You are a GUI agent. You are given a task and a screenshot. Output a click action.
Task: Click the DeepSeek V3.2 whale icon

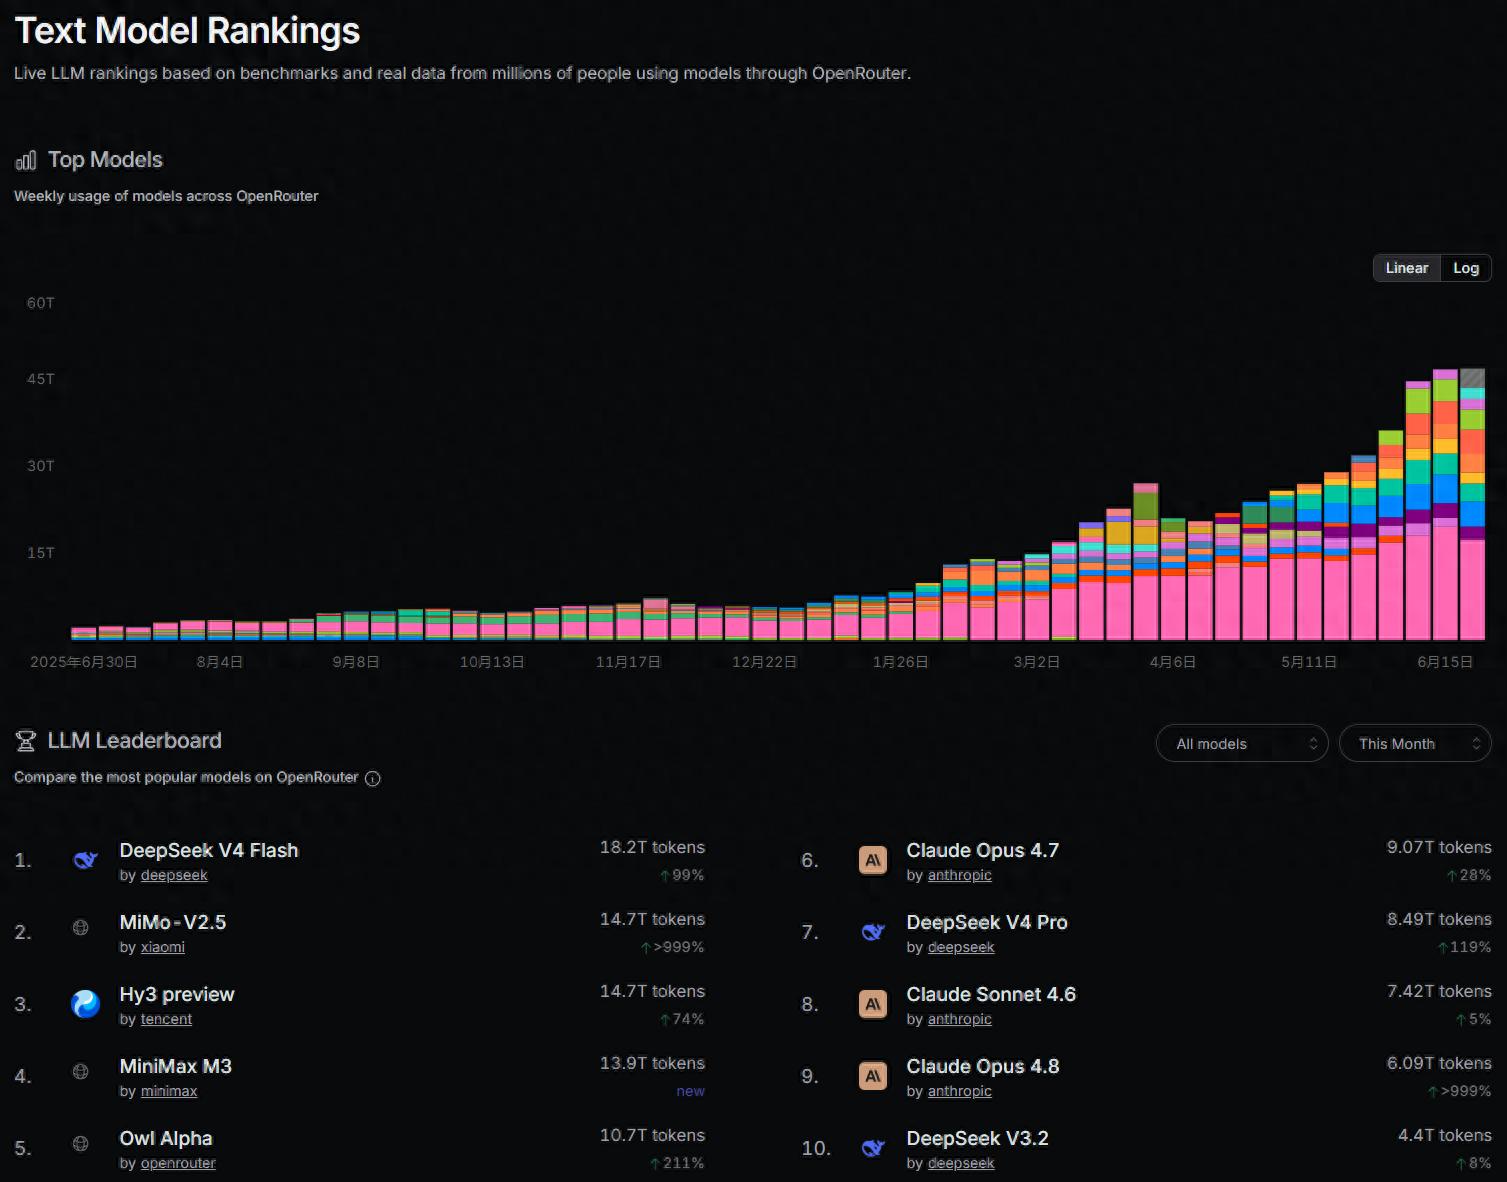[x=873, y=1148]
